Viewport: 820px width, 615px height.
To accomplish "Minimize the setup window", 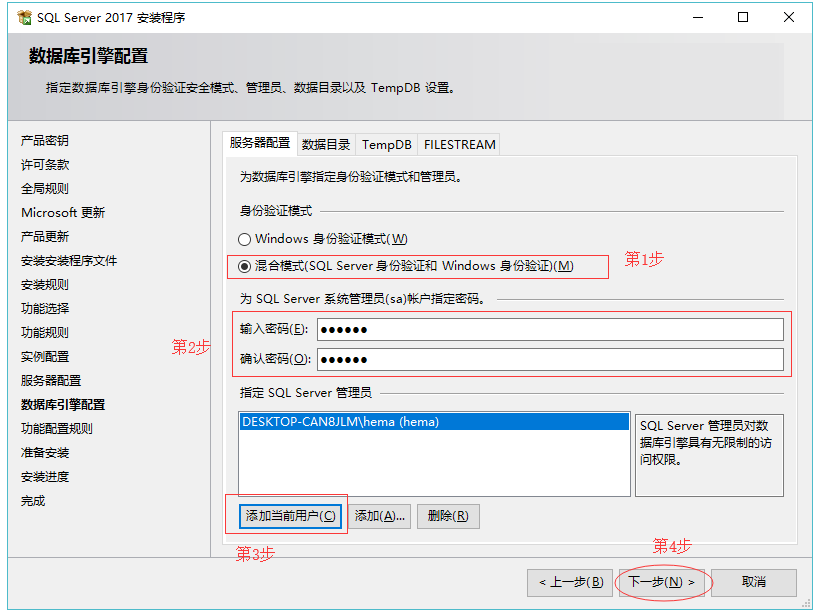I will point(698,17).
